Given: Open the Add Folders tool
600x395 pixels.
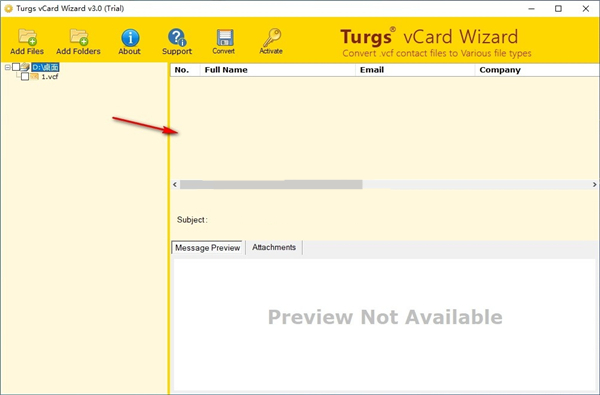Looking at the screenshot, I should coord(78,41).
